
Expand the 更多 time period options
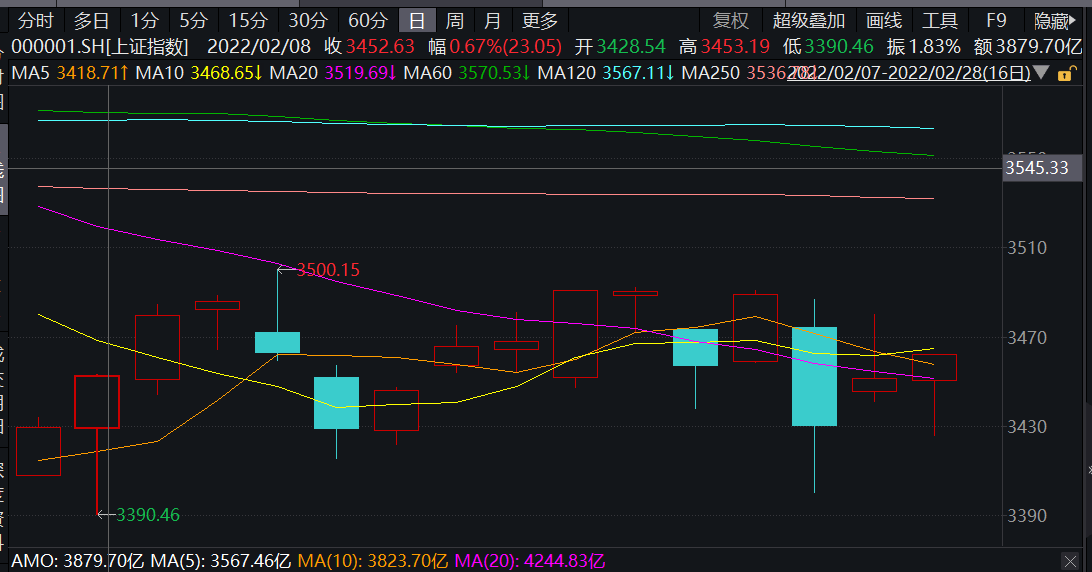coord(540,21)
